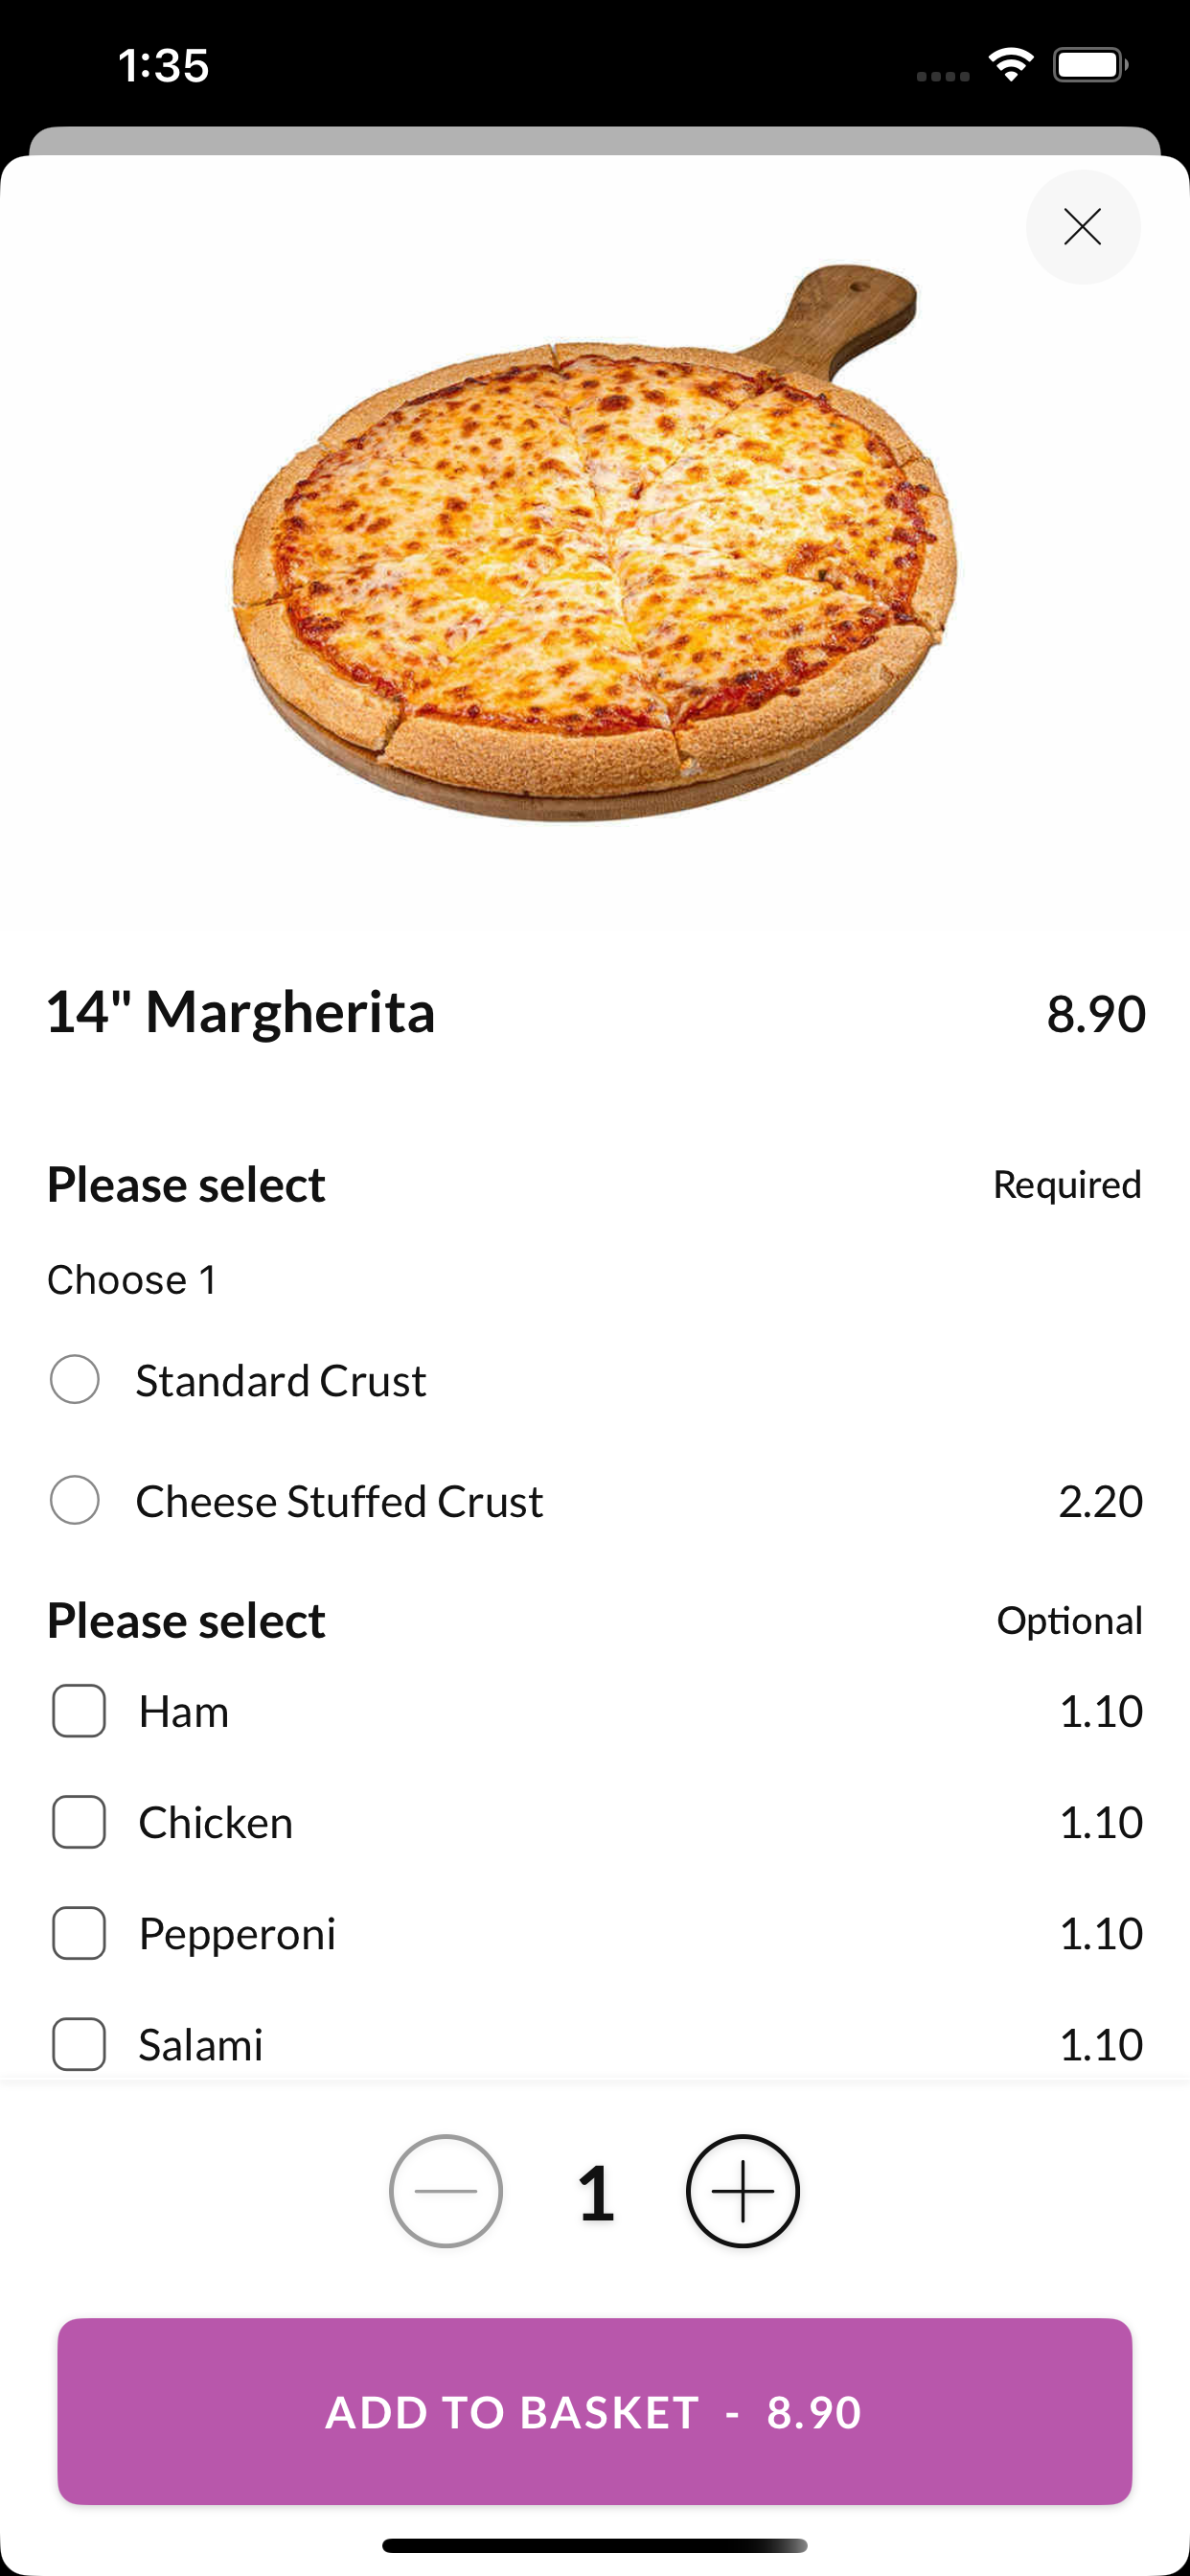Increase quantity with the plus icon
Image resolution: width=1190 pixels, height=2576 pixels.
tap(742, 2191)
